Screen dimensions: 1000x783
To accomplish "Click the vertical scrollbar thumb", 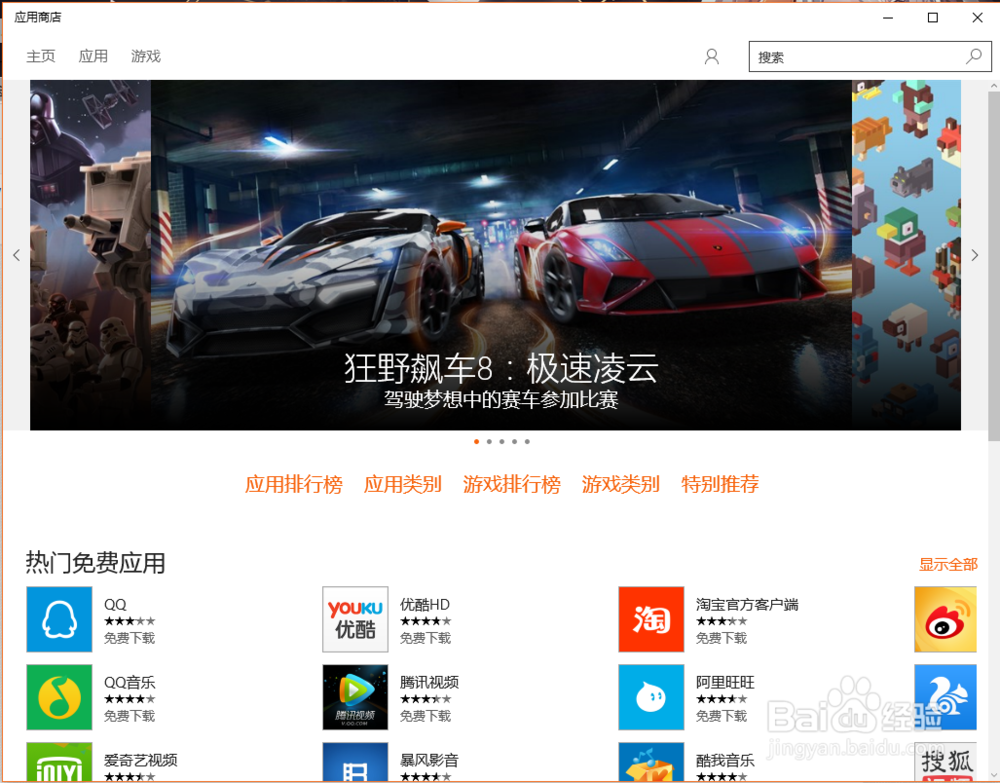I will click(x=994, y=266).
